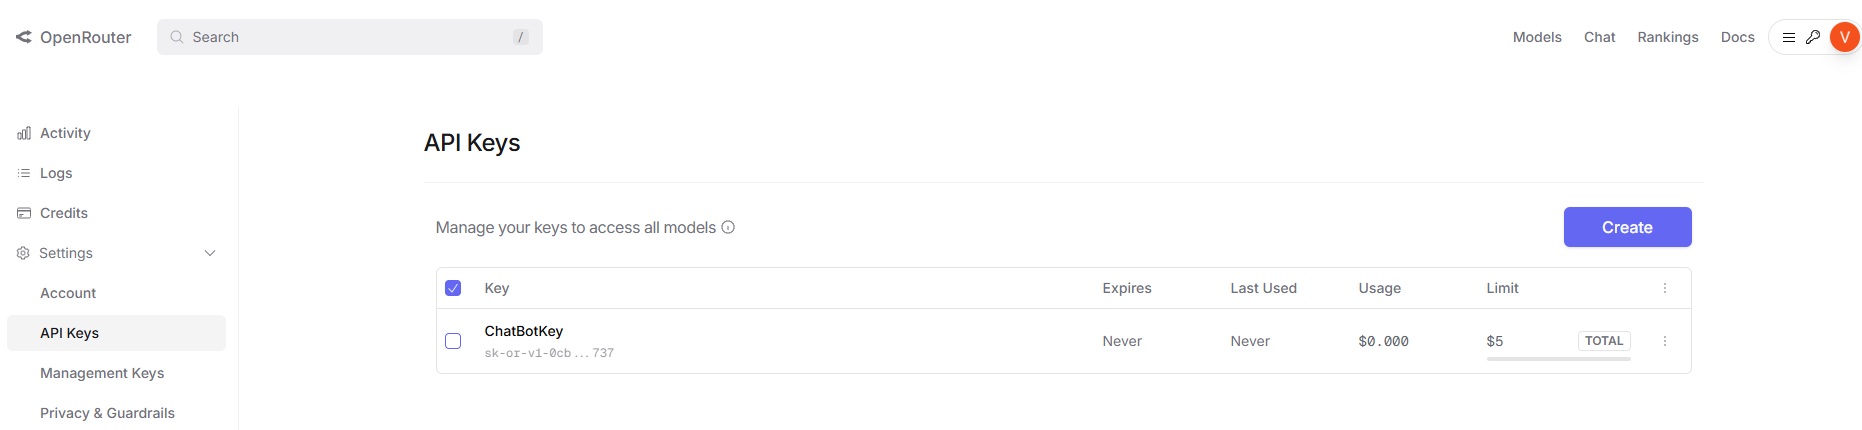The height and width of the screenshot is (430, 1862).
Task: Click the info icon beside manage keys text
Action: [728, 227]
